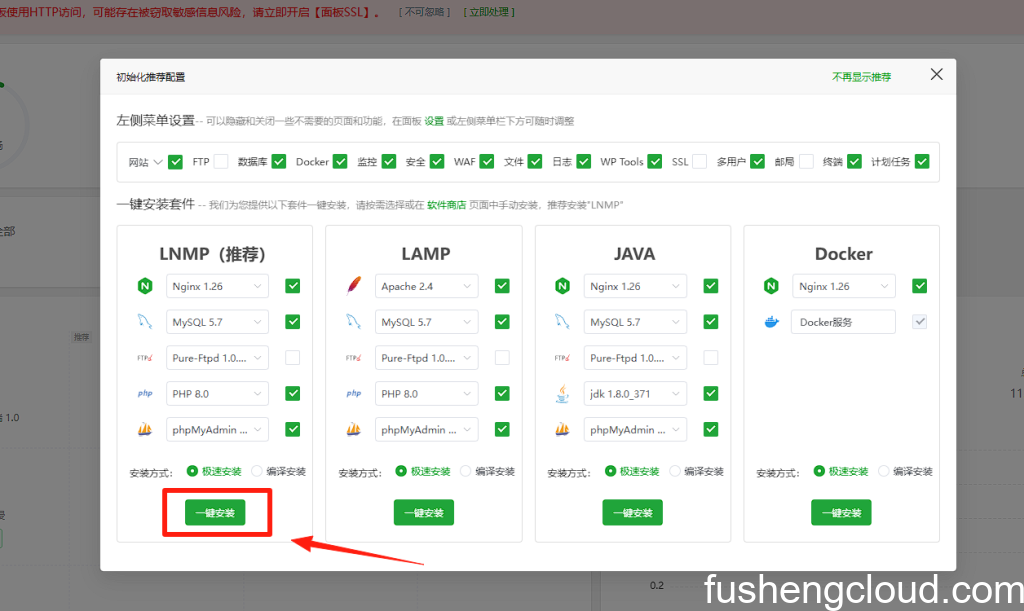Click the MySQL dolphin icon in LNMP card
The height and width of the screenshot is (611, 1024).
tap(145, 322)
